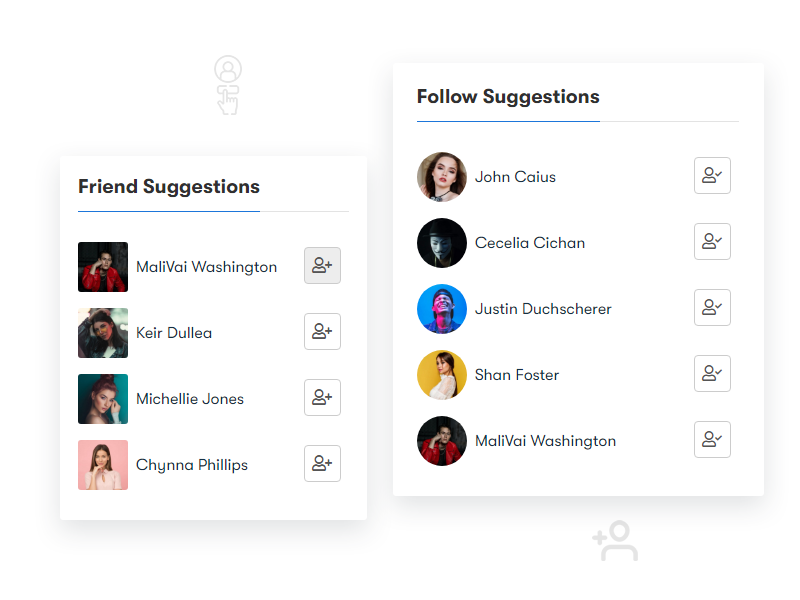Add Chynna Phillips using add-friend icon
Image resolution: width=800 pixels, height=600 pixels.
pos(322,463)
